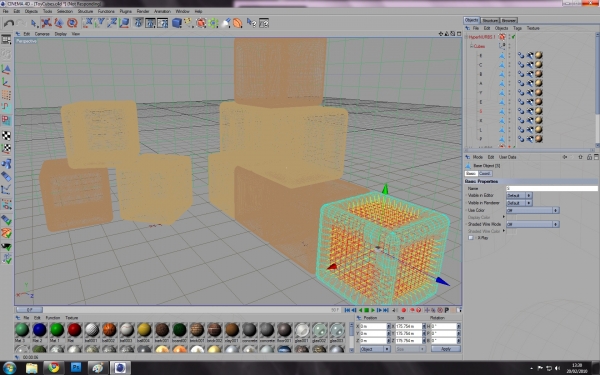Tick the X-Ray checkbox
600x375 pixels.
471,238
